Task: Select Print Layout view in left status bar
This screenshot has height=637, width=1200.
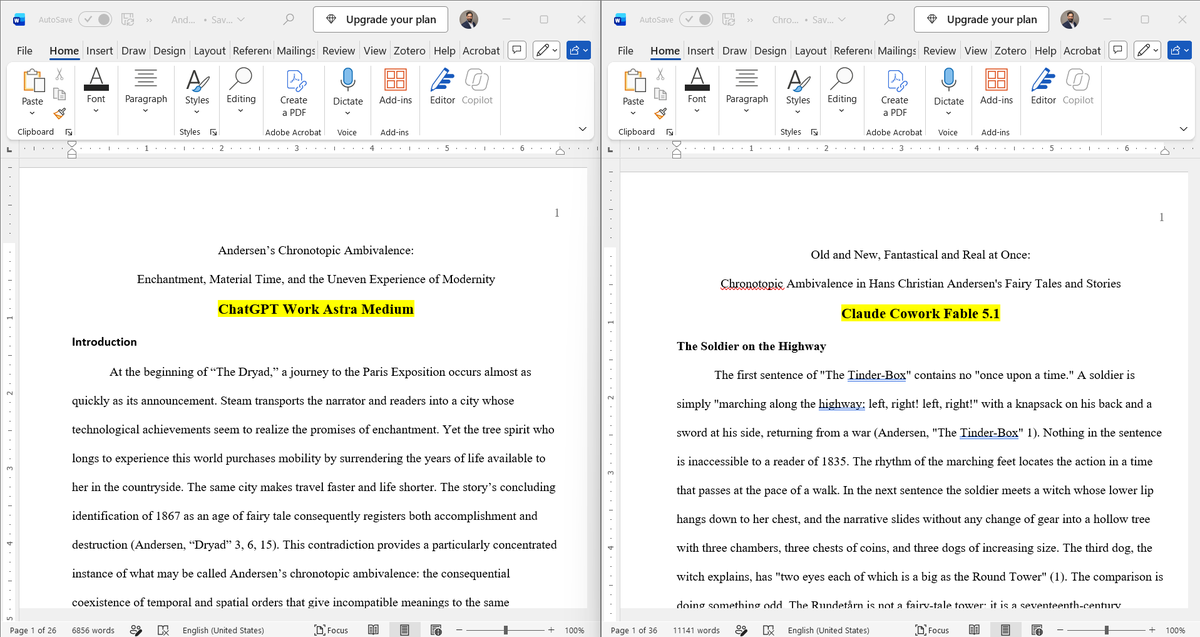Action: [405, 630]
